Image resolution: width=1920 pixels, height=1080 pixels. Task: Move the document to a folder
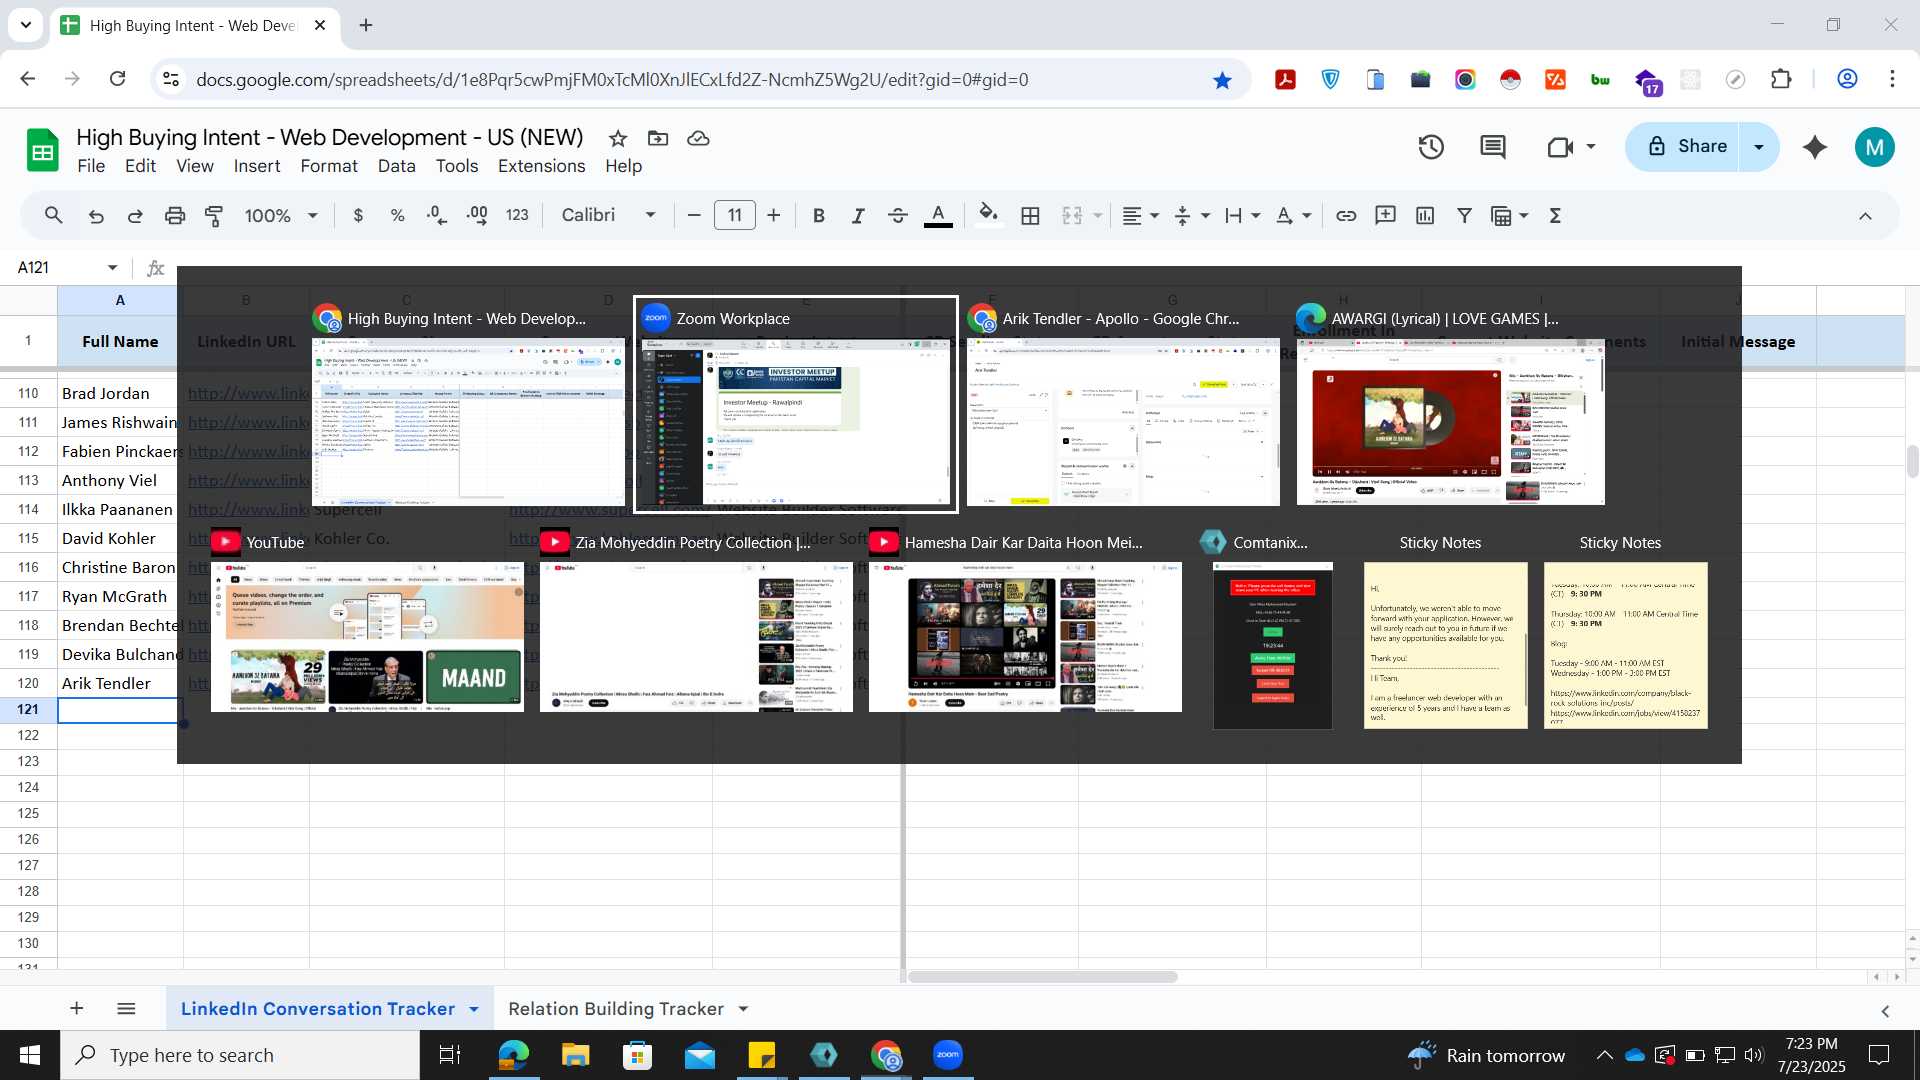658,138
